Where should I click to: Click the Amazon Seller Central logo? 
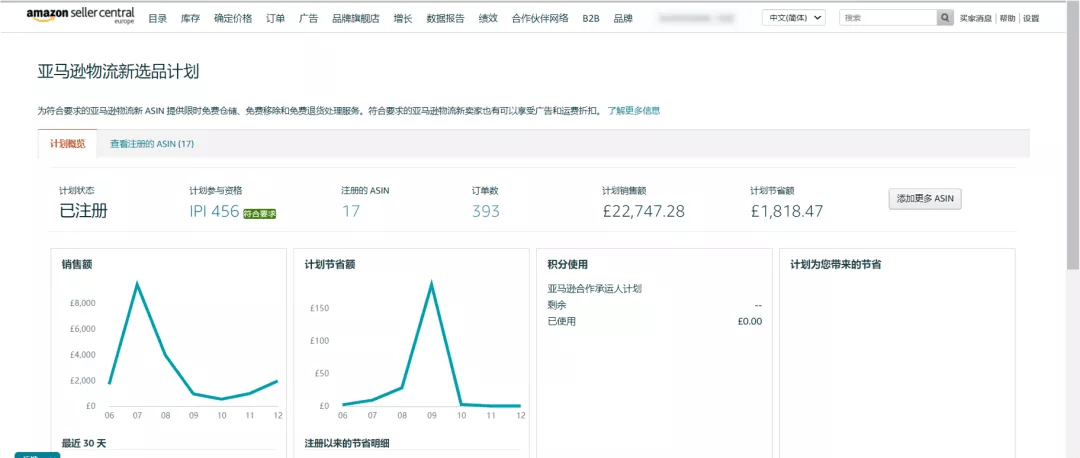(x=80, y=17)
